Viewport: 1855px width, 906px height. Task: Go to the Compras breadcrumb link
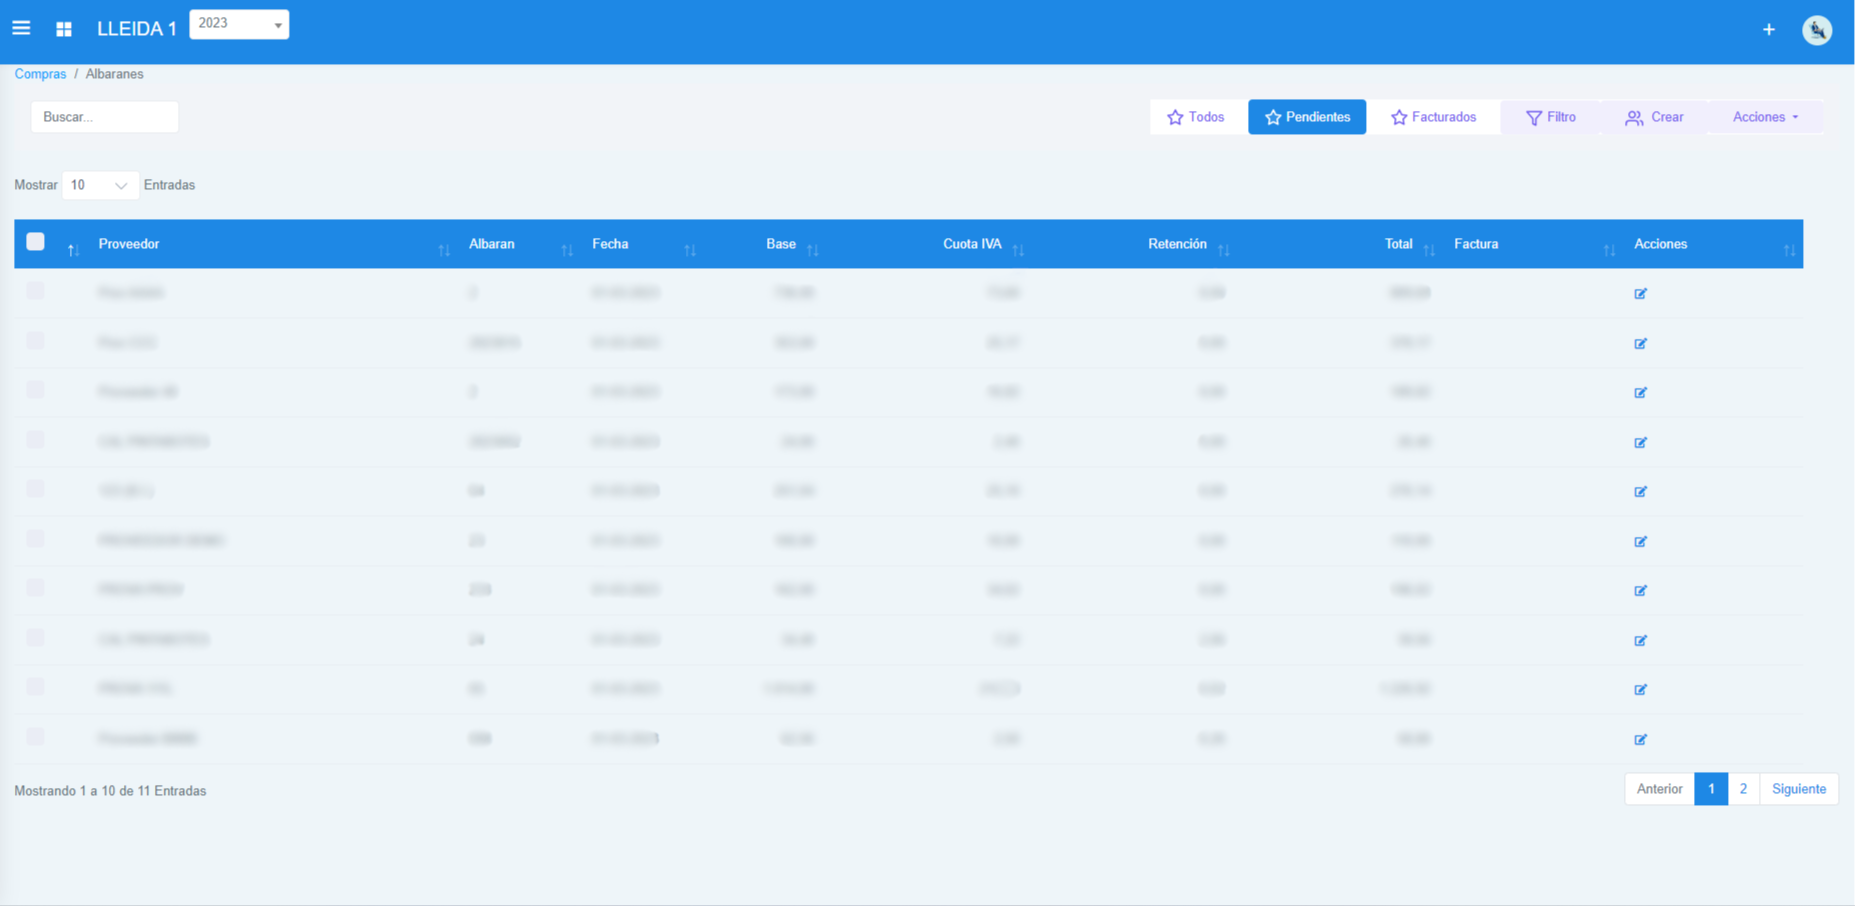[x=40, y=74]
